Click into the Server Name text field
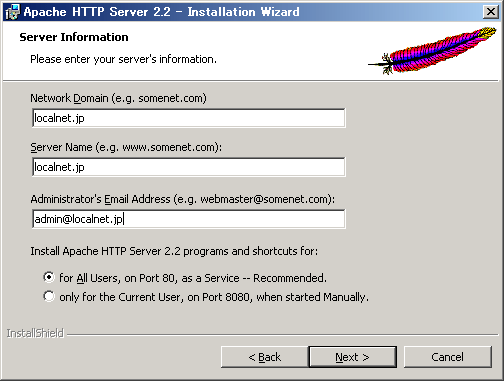This screenshot has width=504, height=381. point(189,167)
